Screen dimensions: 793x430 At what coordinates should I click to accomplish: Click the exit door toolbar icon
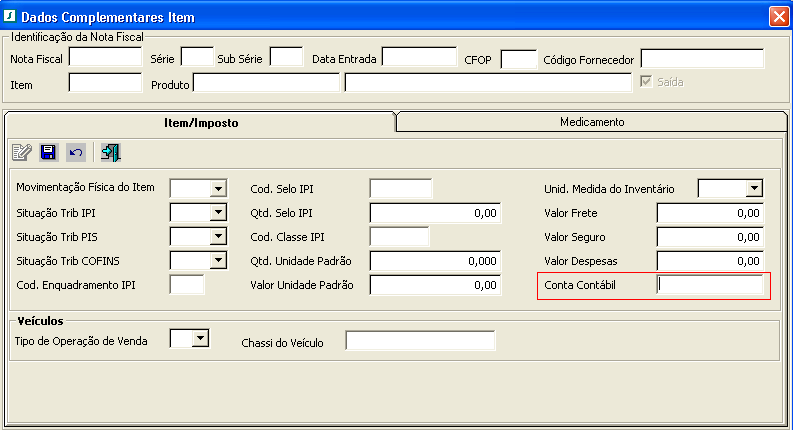110,152
